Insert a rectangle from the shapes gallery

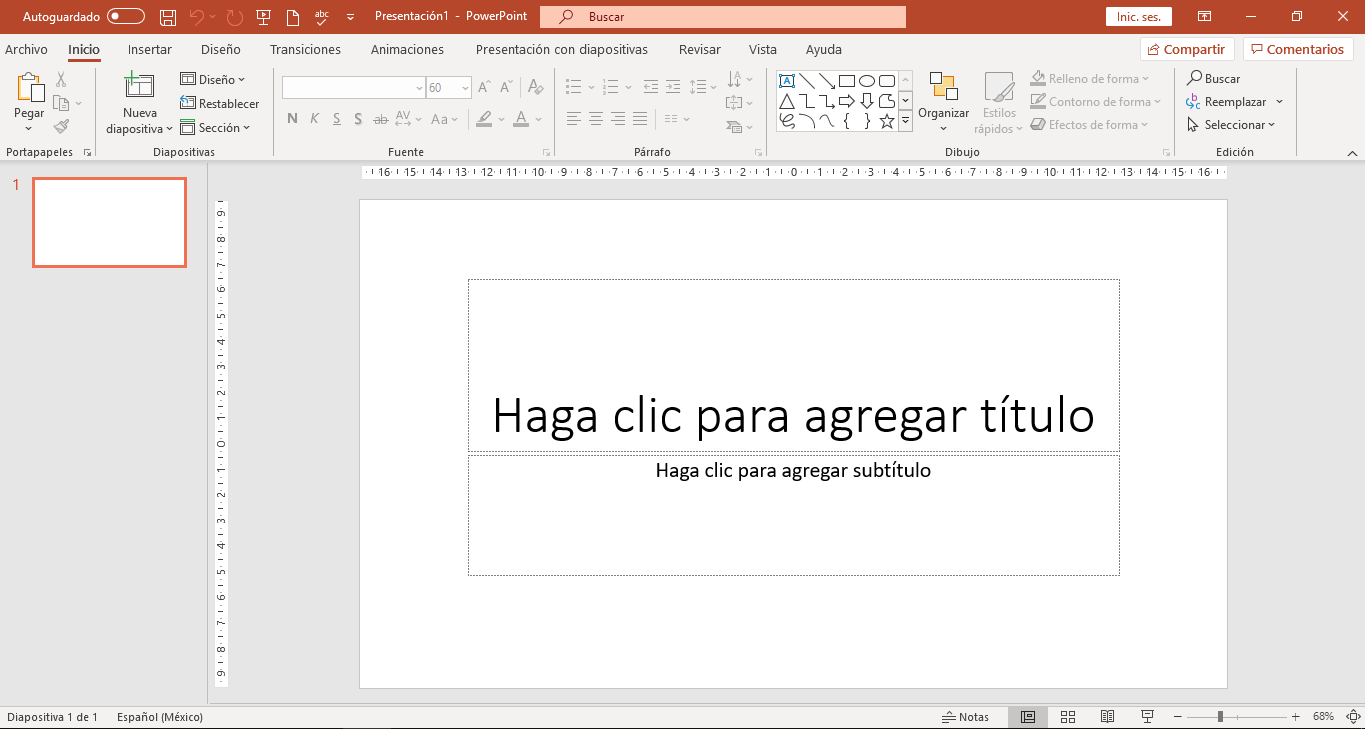(x=845, y=80)
